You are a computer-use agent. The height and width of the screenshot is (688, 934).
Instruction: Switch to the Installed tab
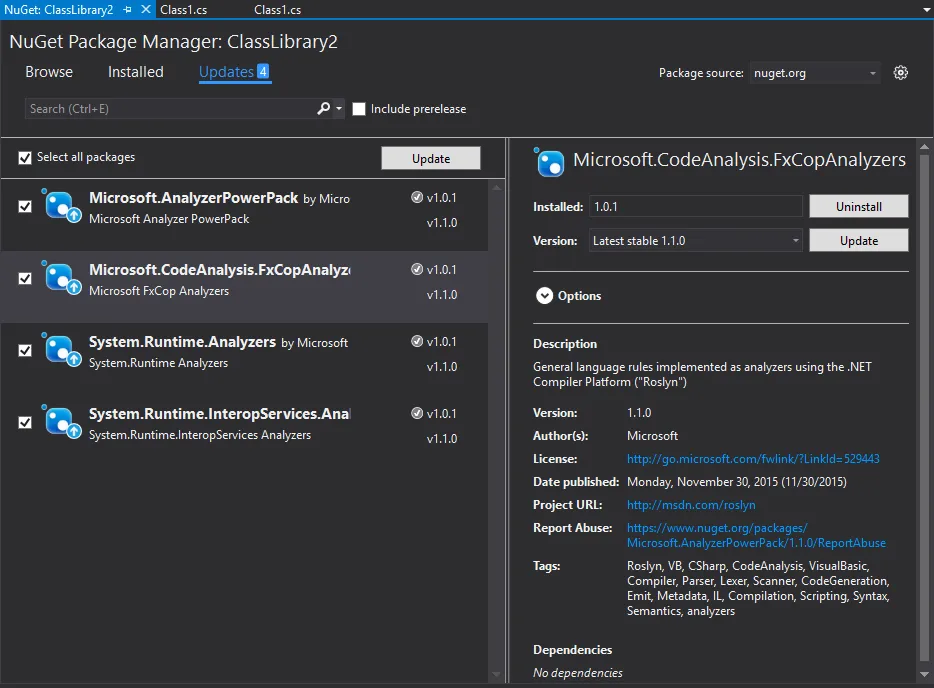[135, 72]
